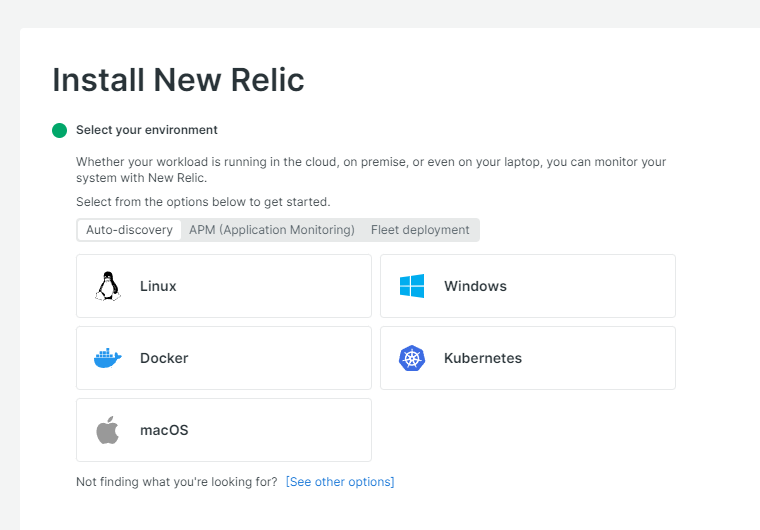
Task: Click the Docker whale icon
Action: point(108,358)
